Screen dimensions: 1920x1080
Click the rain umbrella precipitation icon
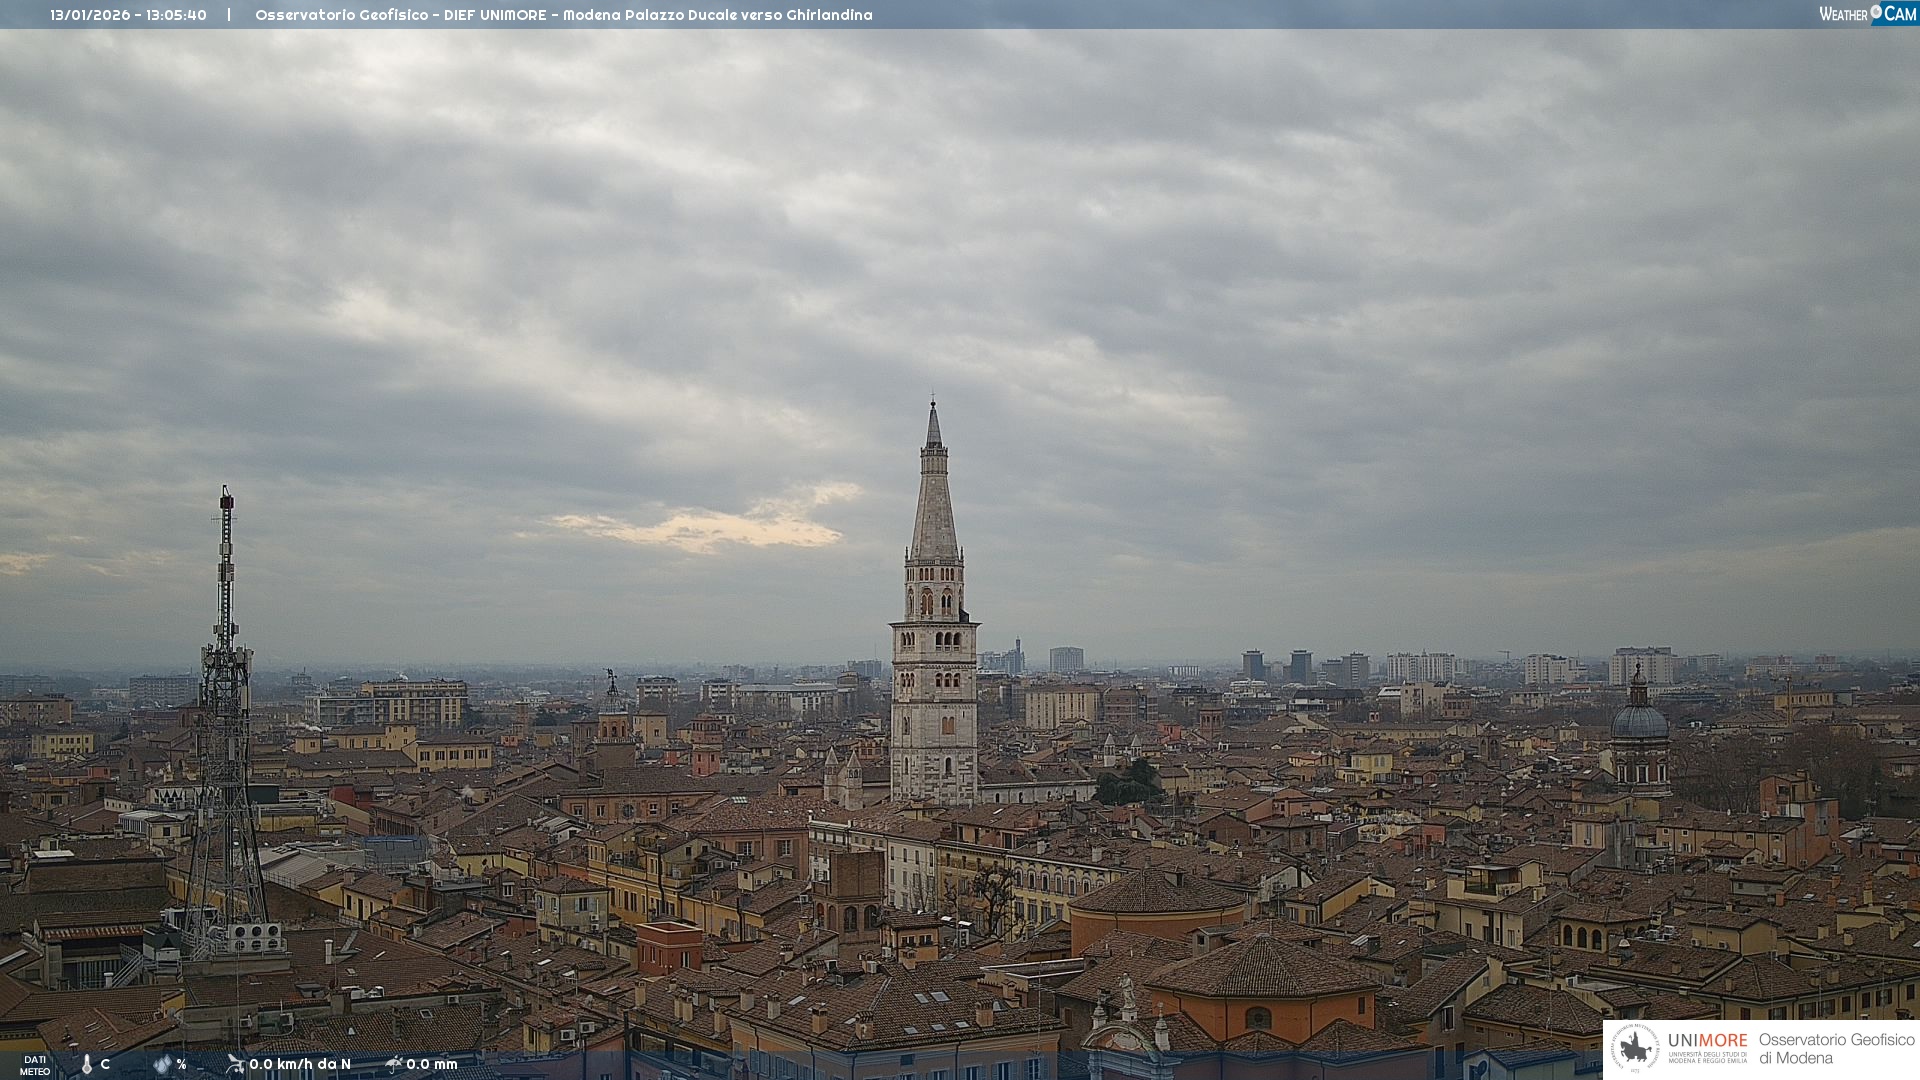(393, 1064)
